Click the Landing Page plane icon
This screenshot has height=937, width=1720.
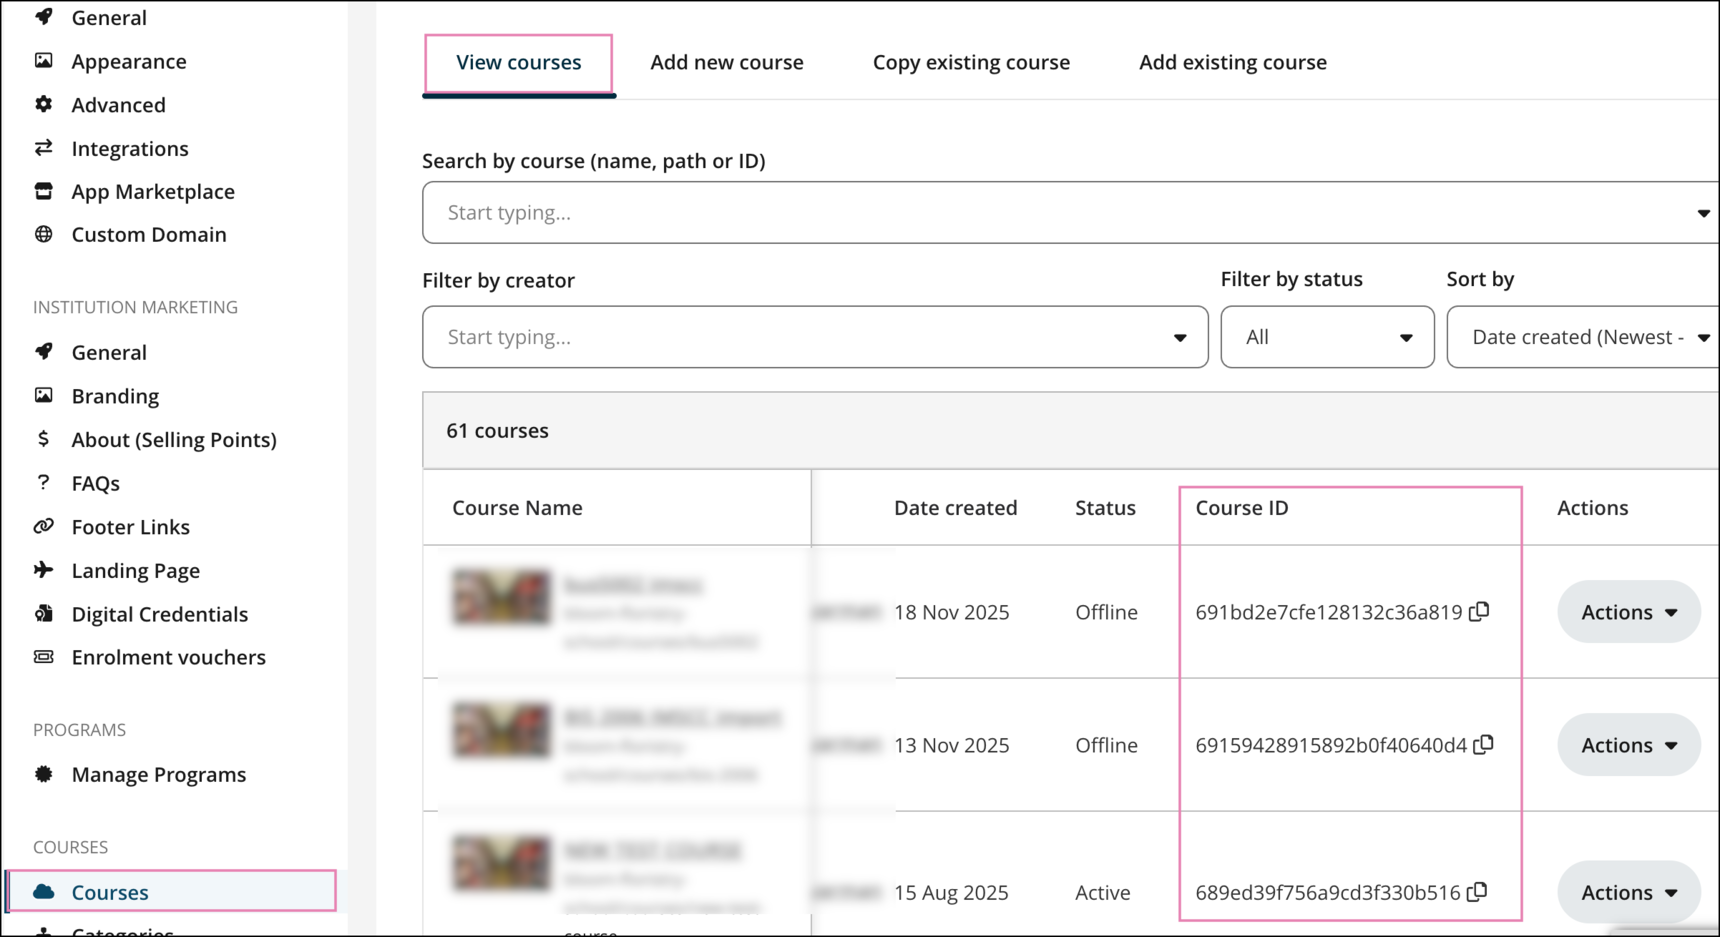pyautogui.click(x=44, y=570)
